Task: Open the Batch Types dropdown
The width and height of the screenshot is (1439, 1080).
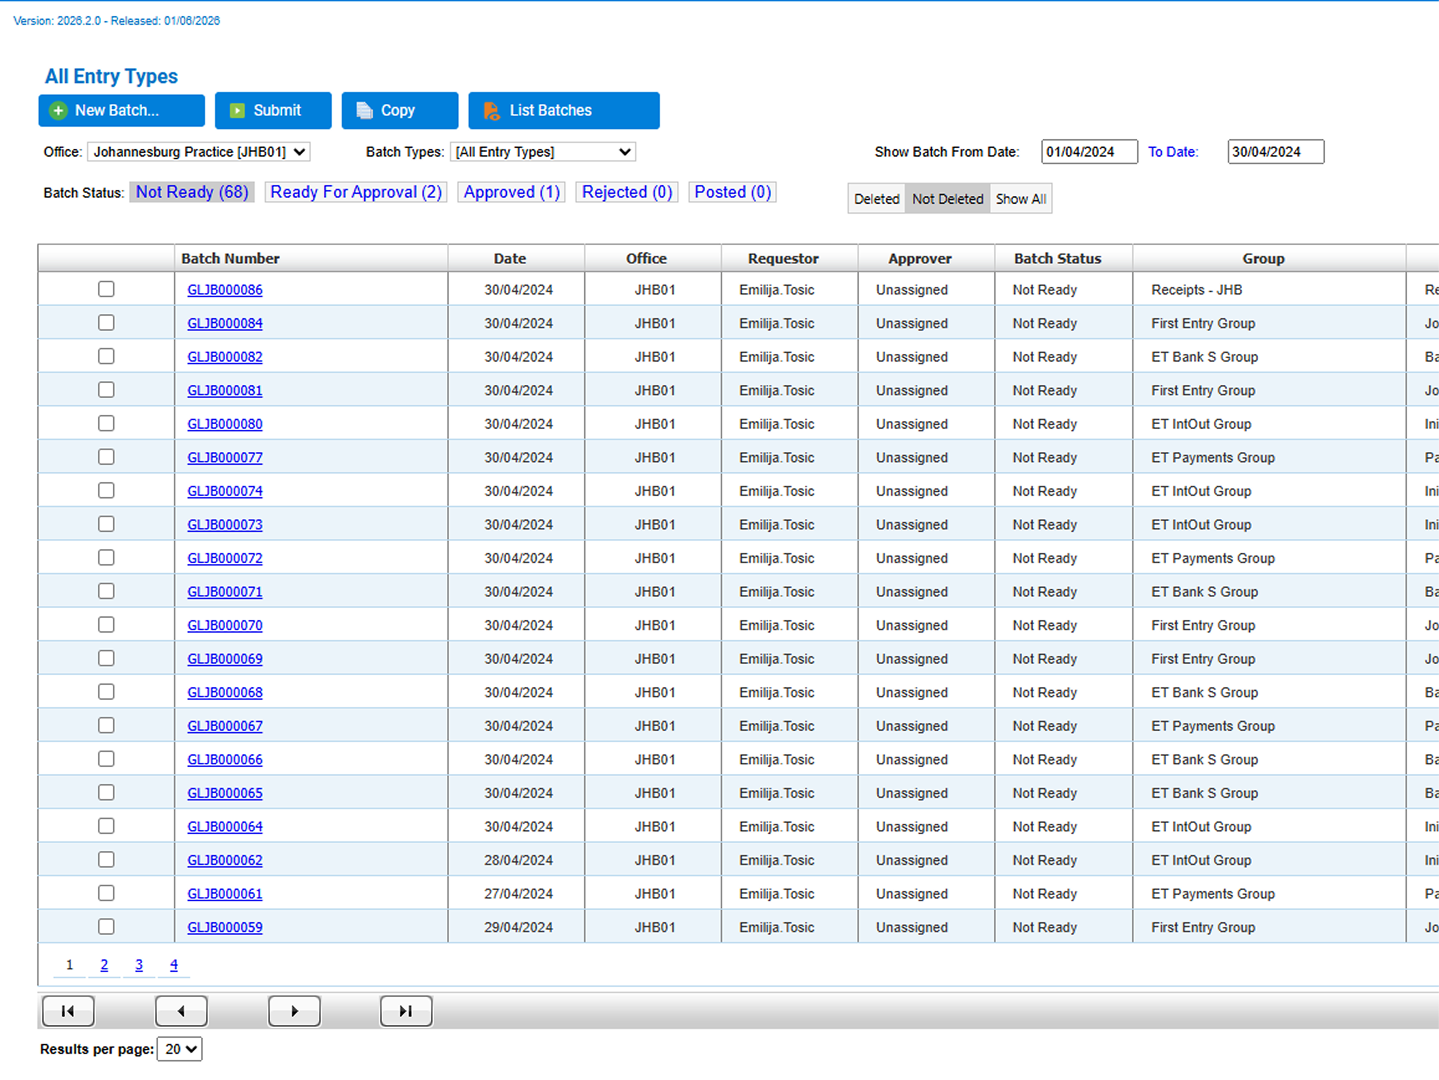Action: (x=543, y=152)
